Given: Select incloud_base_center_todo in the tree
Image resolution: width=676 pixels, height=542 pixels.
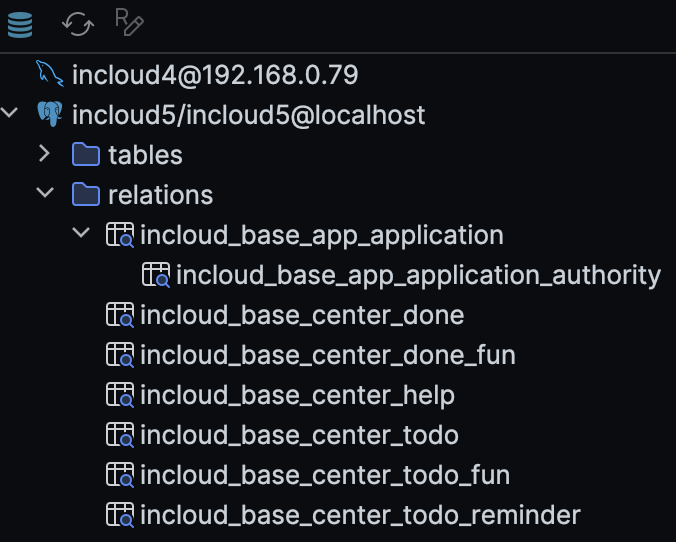Looking at the screenshot, I should click(x=299, y=435).
